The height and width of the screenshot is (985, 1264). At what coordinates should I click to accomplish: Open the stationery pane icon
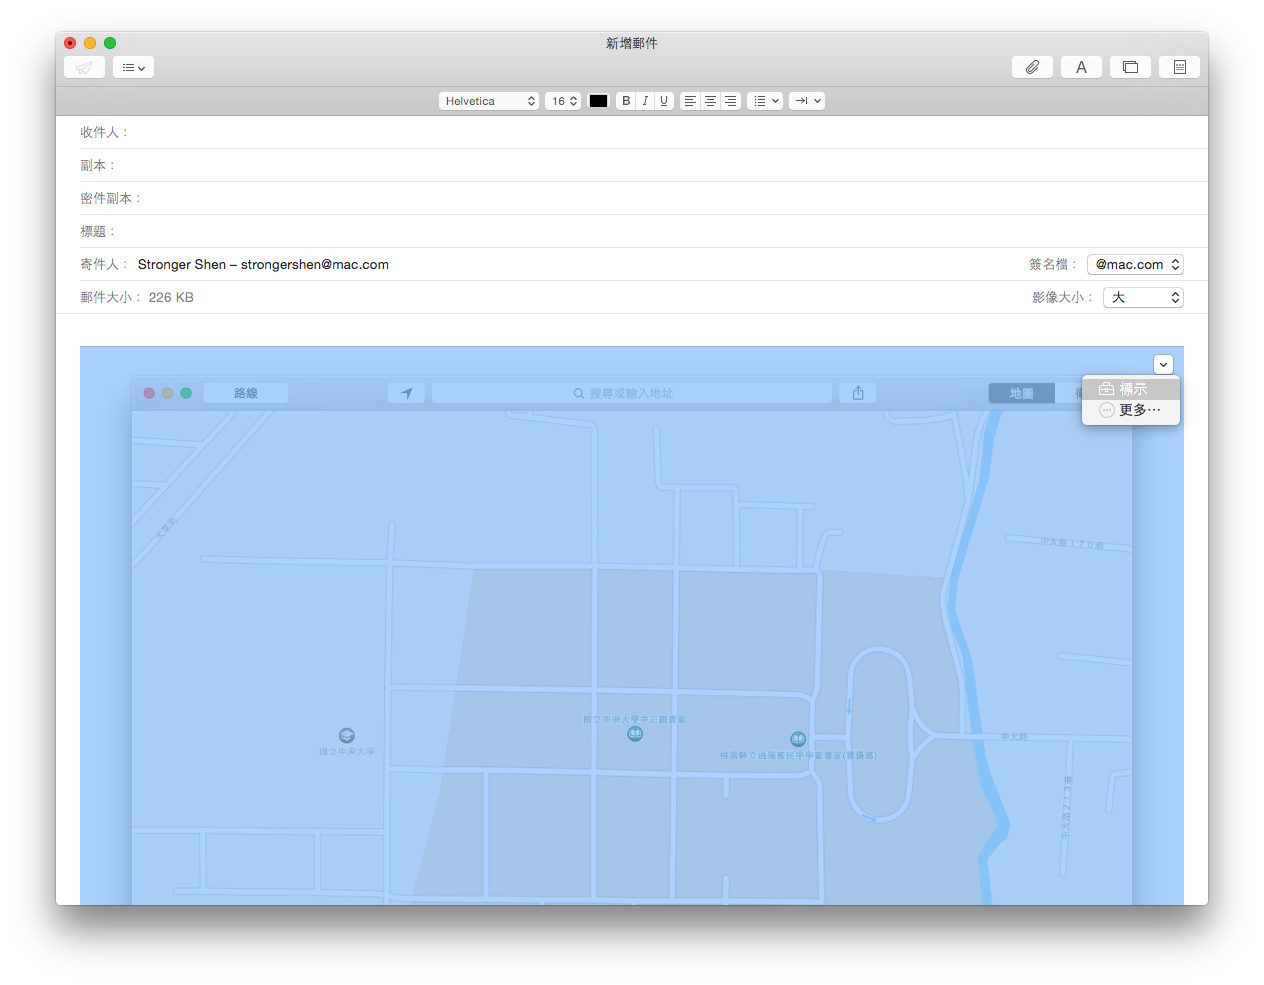point(1179,67)
